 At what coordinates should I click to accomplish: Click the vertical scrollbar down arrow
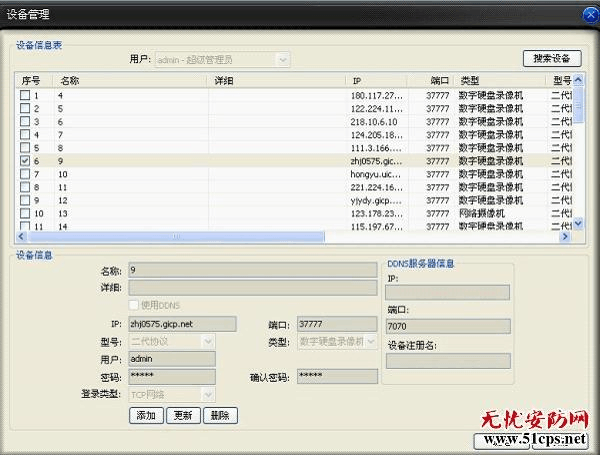(578, 225)
